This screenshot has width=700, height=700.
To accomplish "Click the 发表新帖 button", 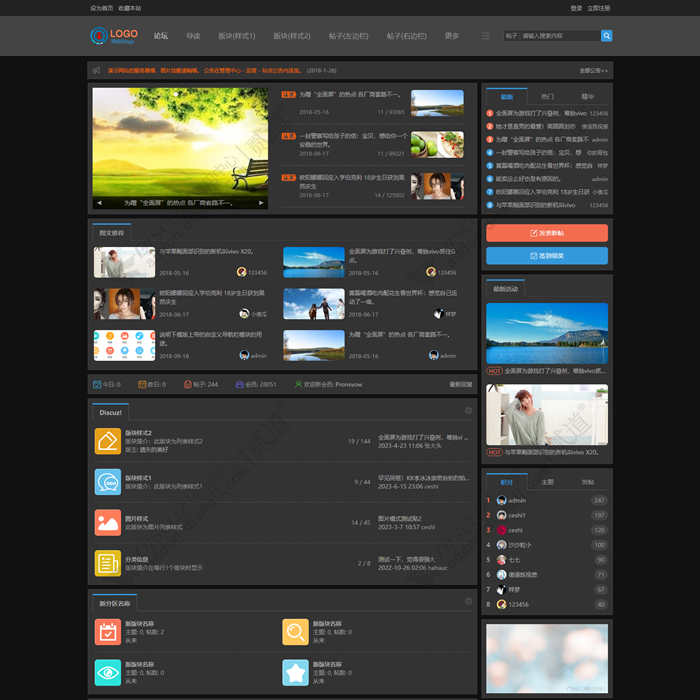I will click(x=547, y=233).
